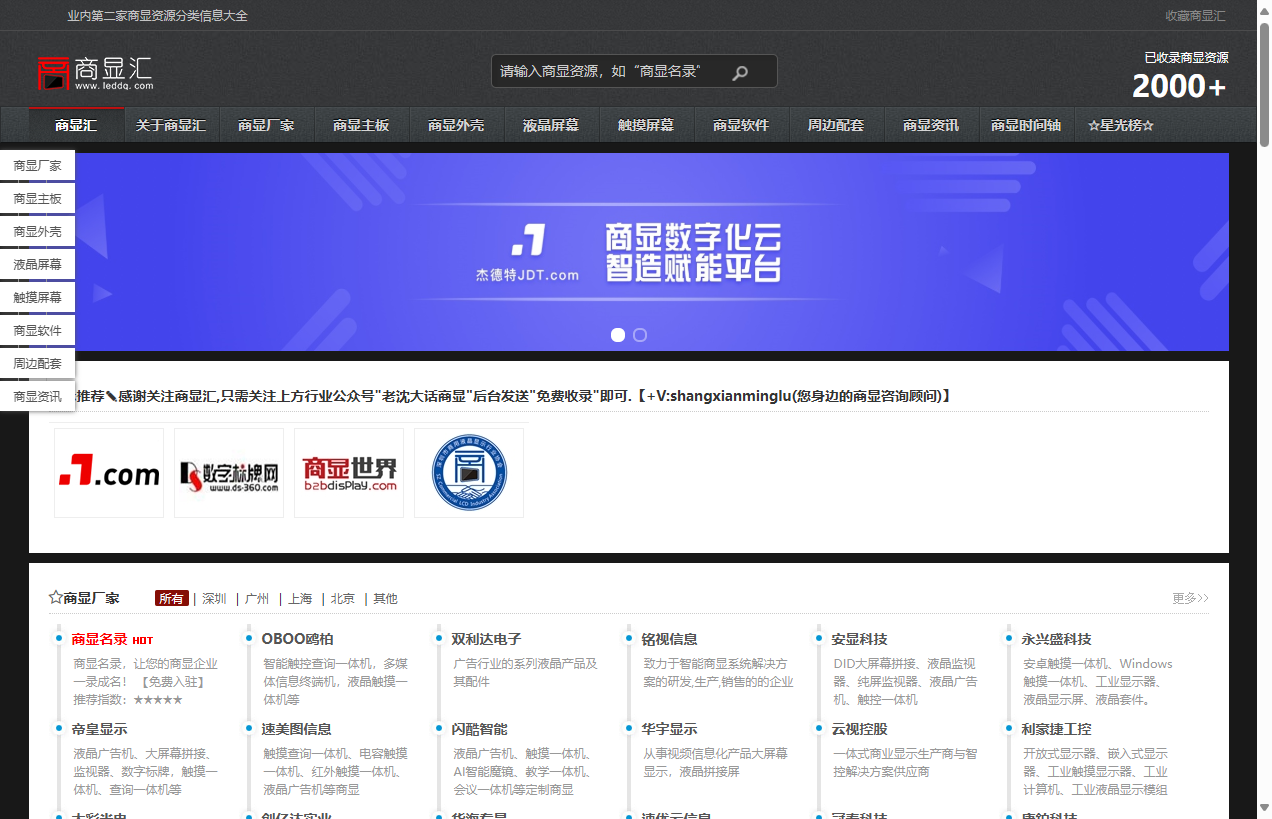The image size is (1272, 819).
Task: Click the 所有 highlighted filter button
Action: tap(171, 598)
